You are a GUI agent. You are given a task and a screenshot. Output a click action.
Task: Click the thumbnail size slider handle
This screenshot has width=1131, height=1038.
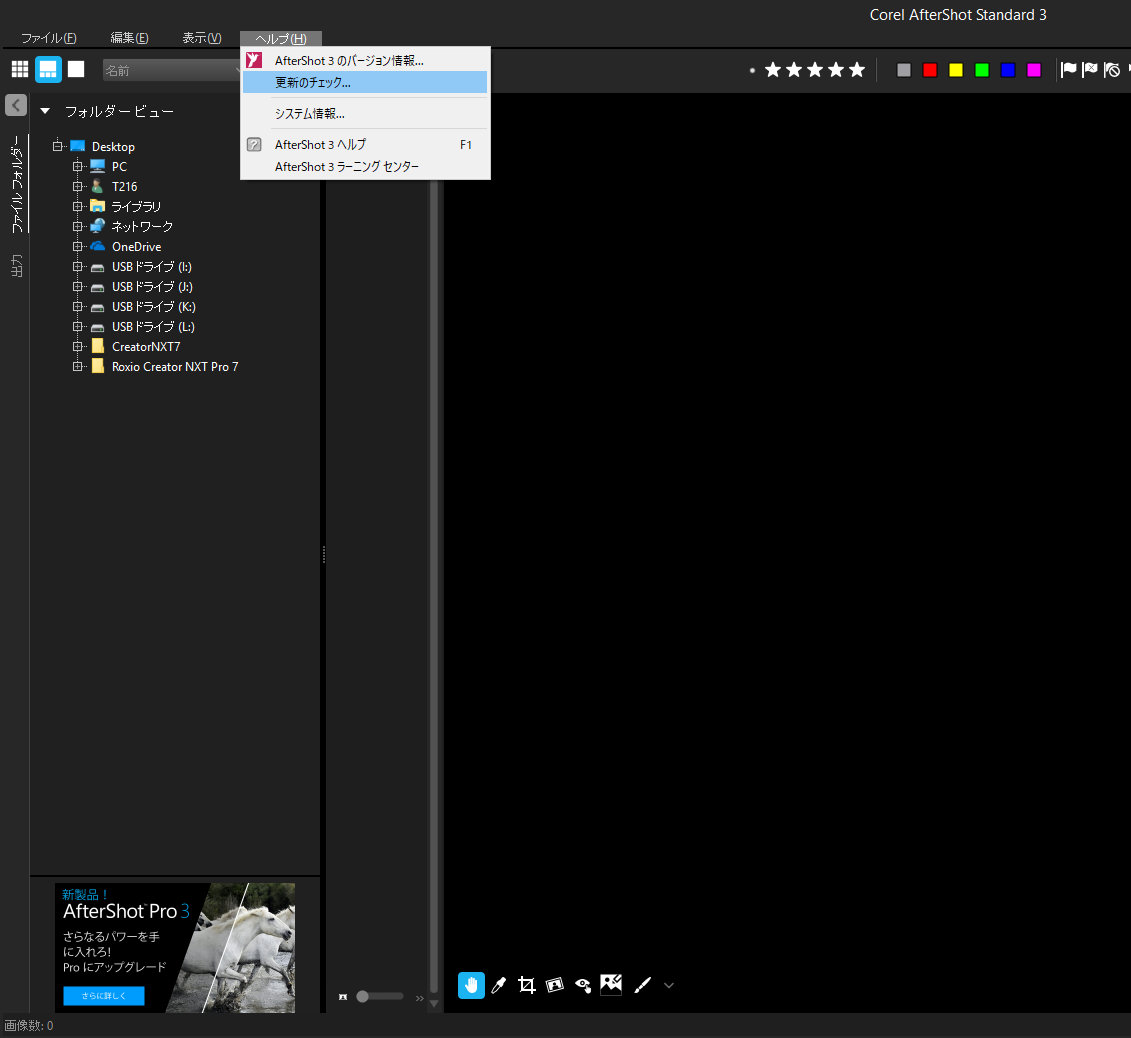tap(362, 996)
